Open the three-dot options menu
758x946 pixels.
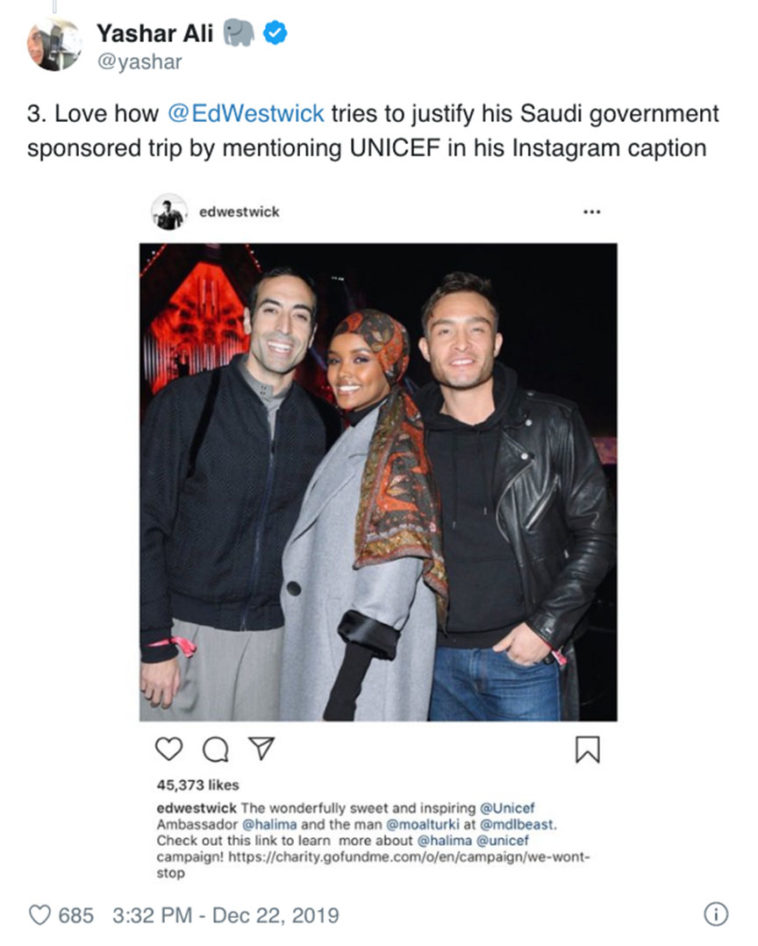coord(592,212)
